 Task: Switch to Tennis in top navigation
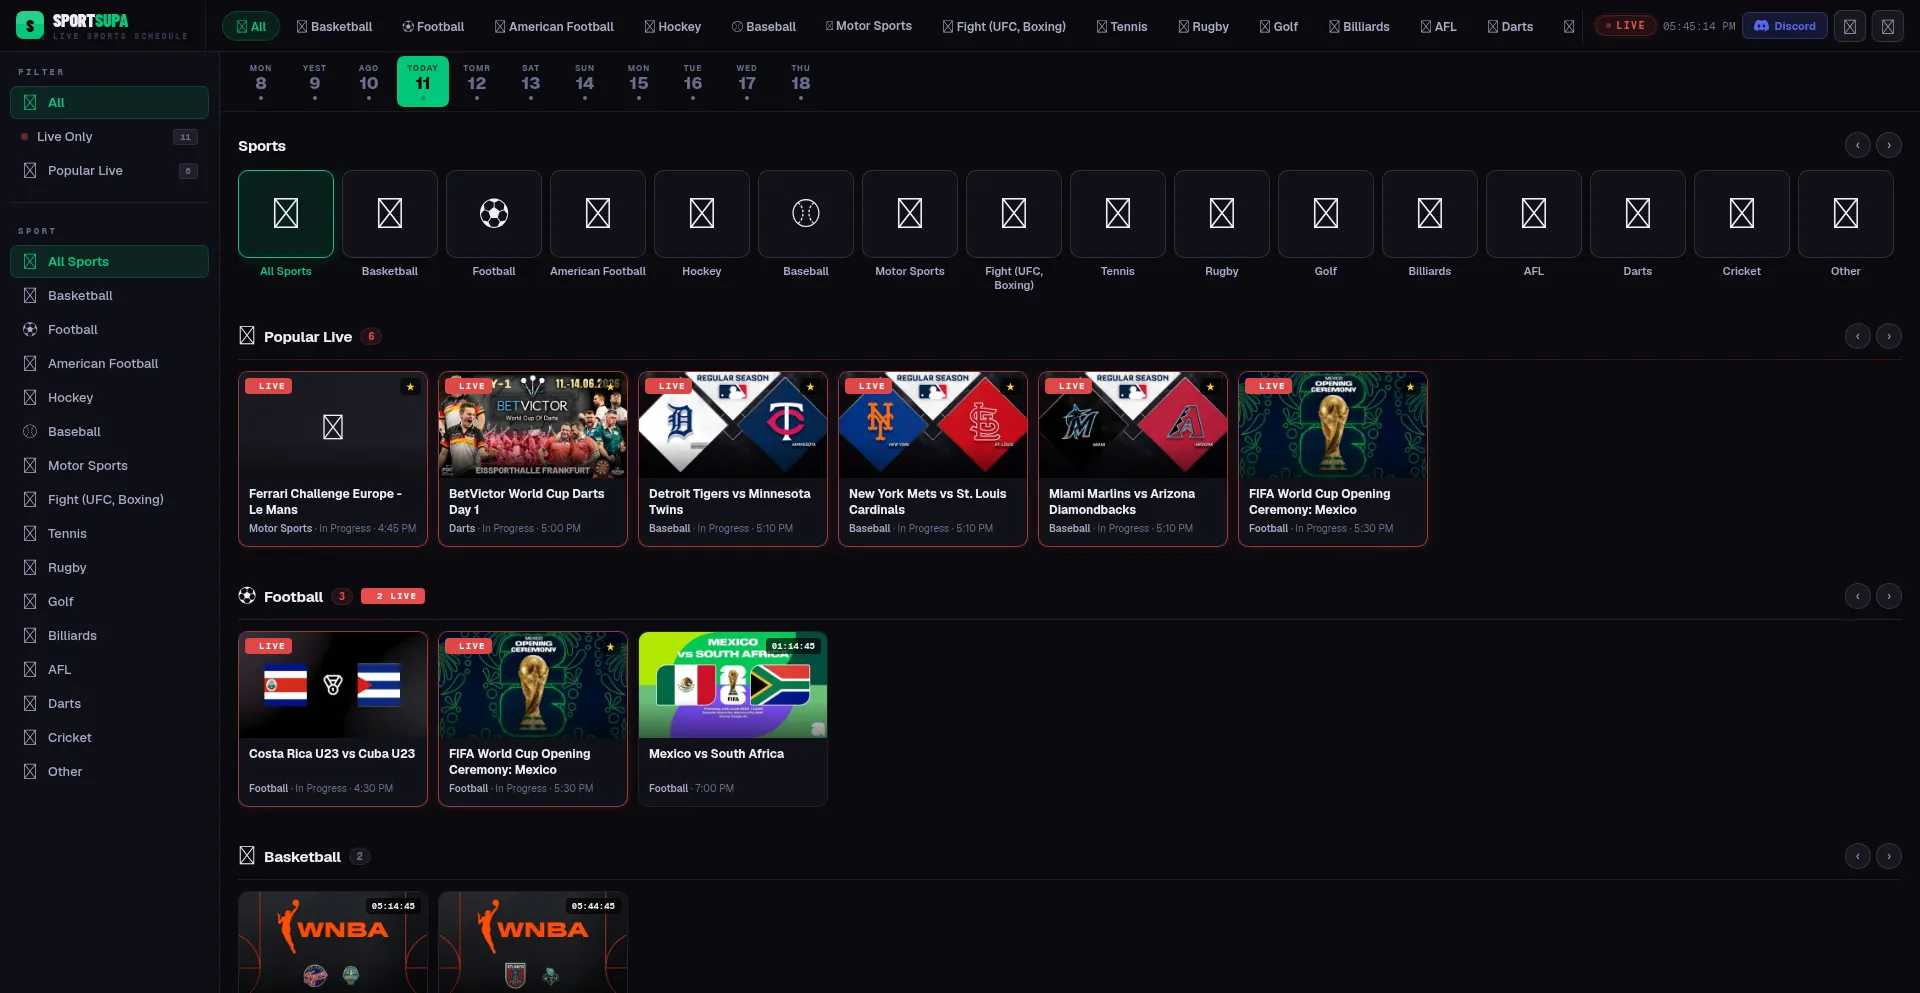pyautogui.click(x=1122, y=26)
